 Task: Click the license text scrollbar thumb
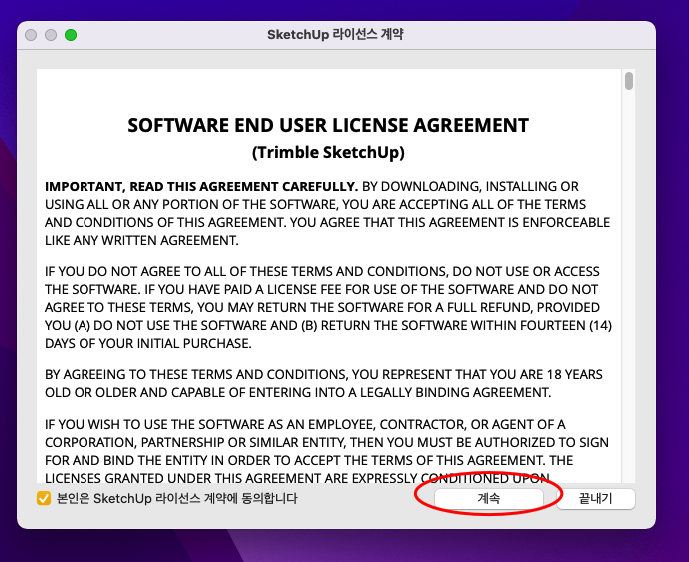[629, 81]
